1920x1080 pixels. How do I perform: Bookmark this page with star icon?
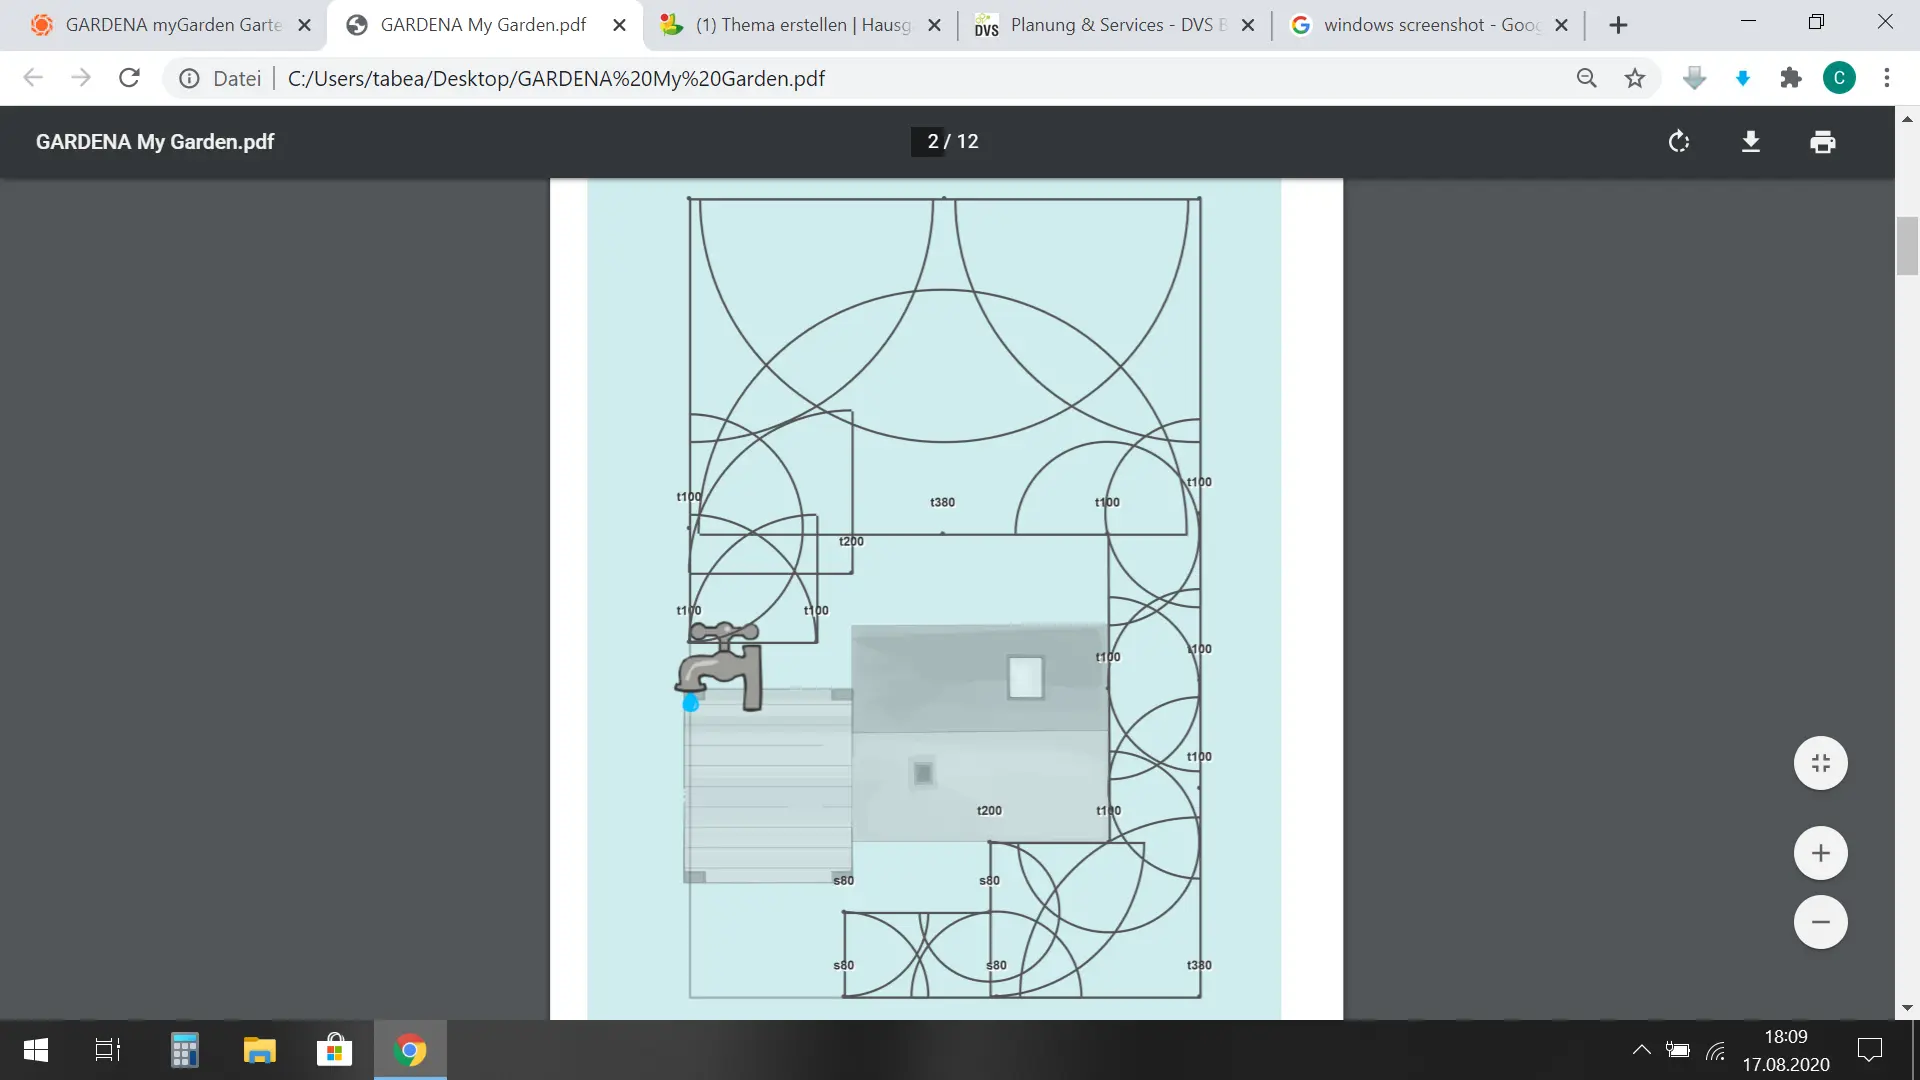point(1635,78)
